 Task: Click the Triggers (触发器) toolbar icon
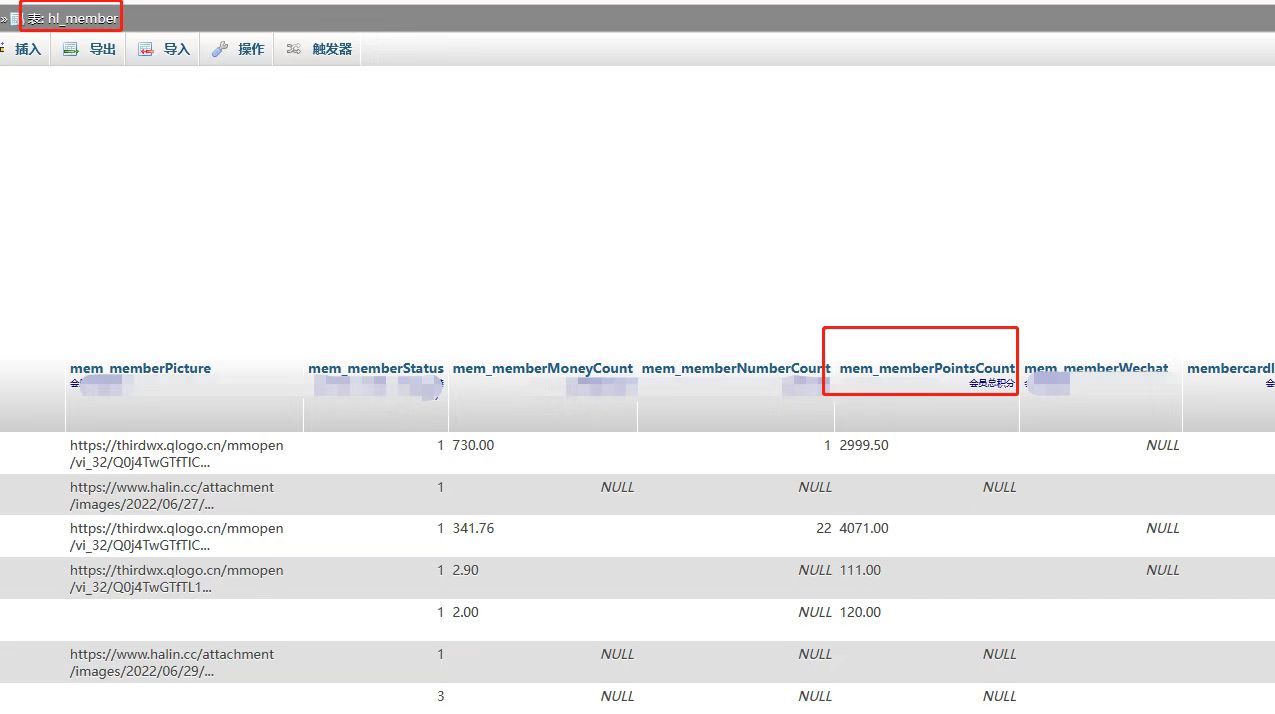point(294,49)
